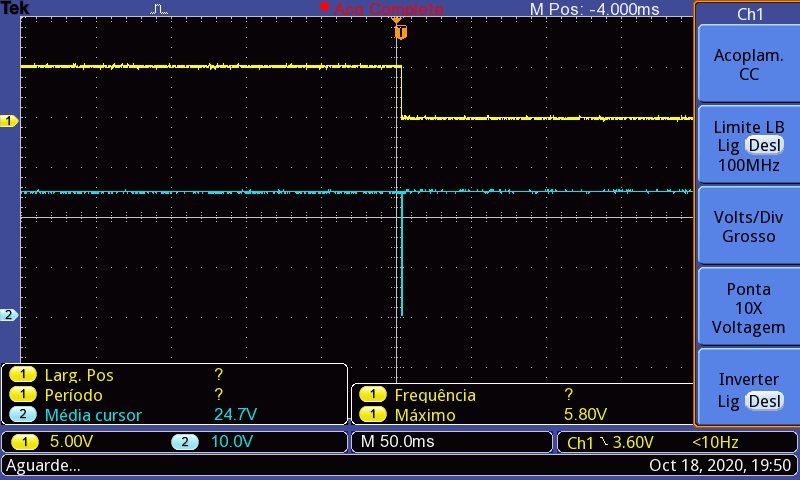Click the trigger pulse waveform icon at top
Image resolution: width=800 pixels, height=480 pixels.
159,9
